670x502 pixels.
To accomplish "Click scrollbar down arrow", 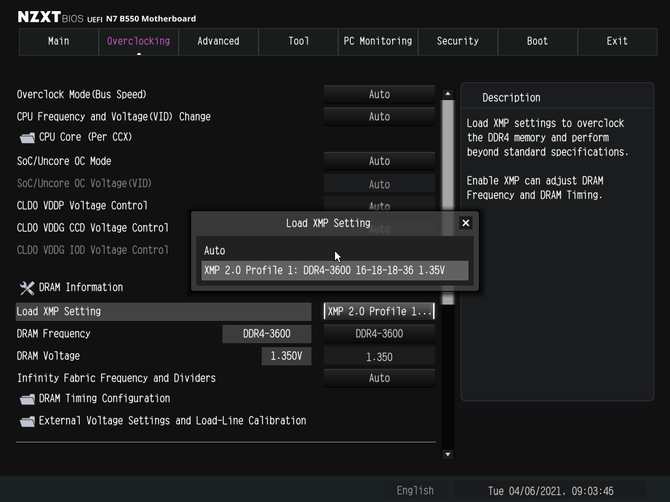I will (x=448, y=454).
